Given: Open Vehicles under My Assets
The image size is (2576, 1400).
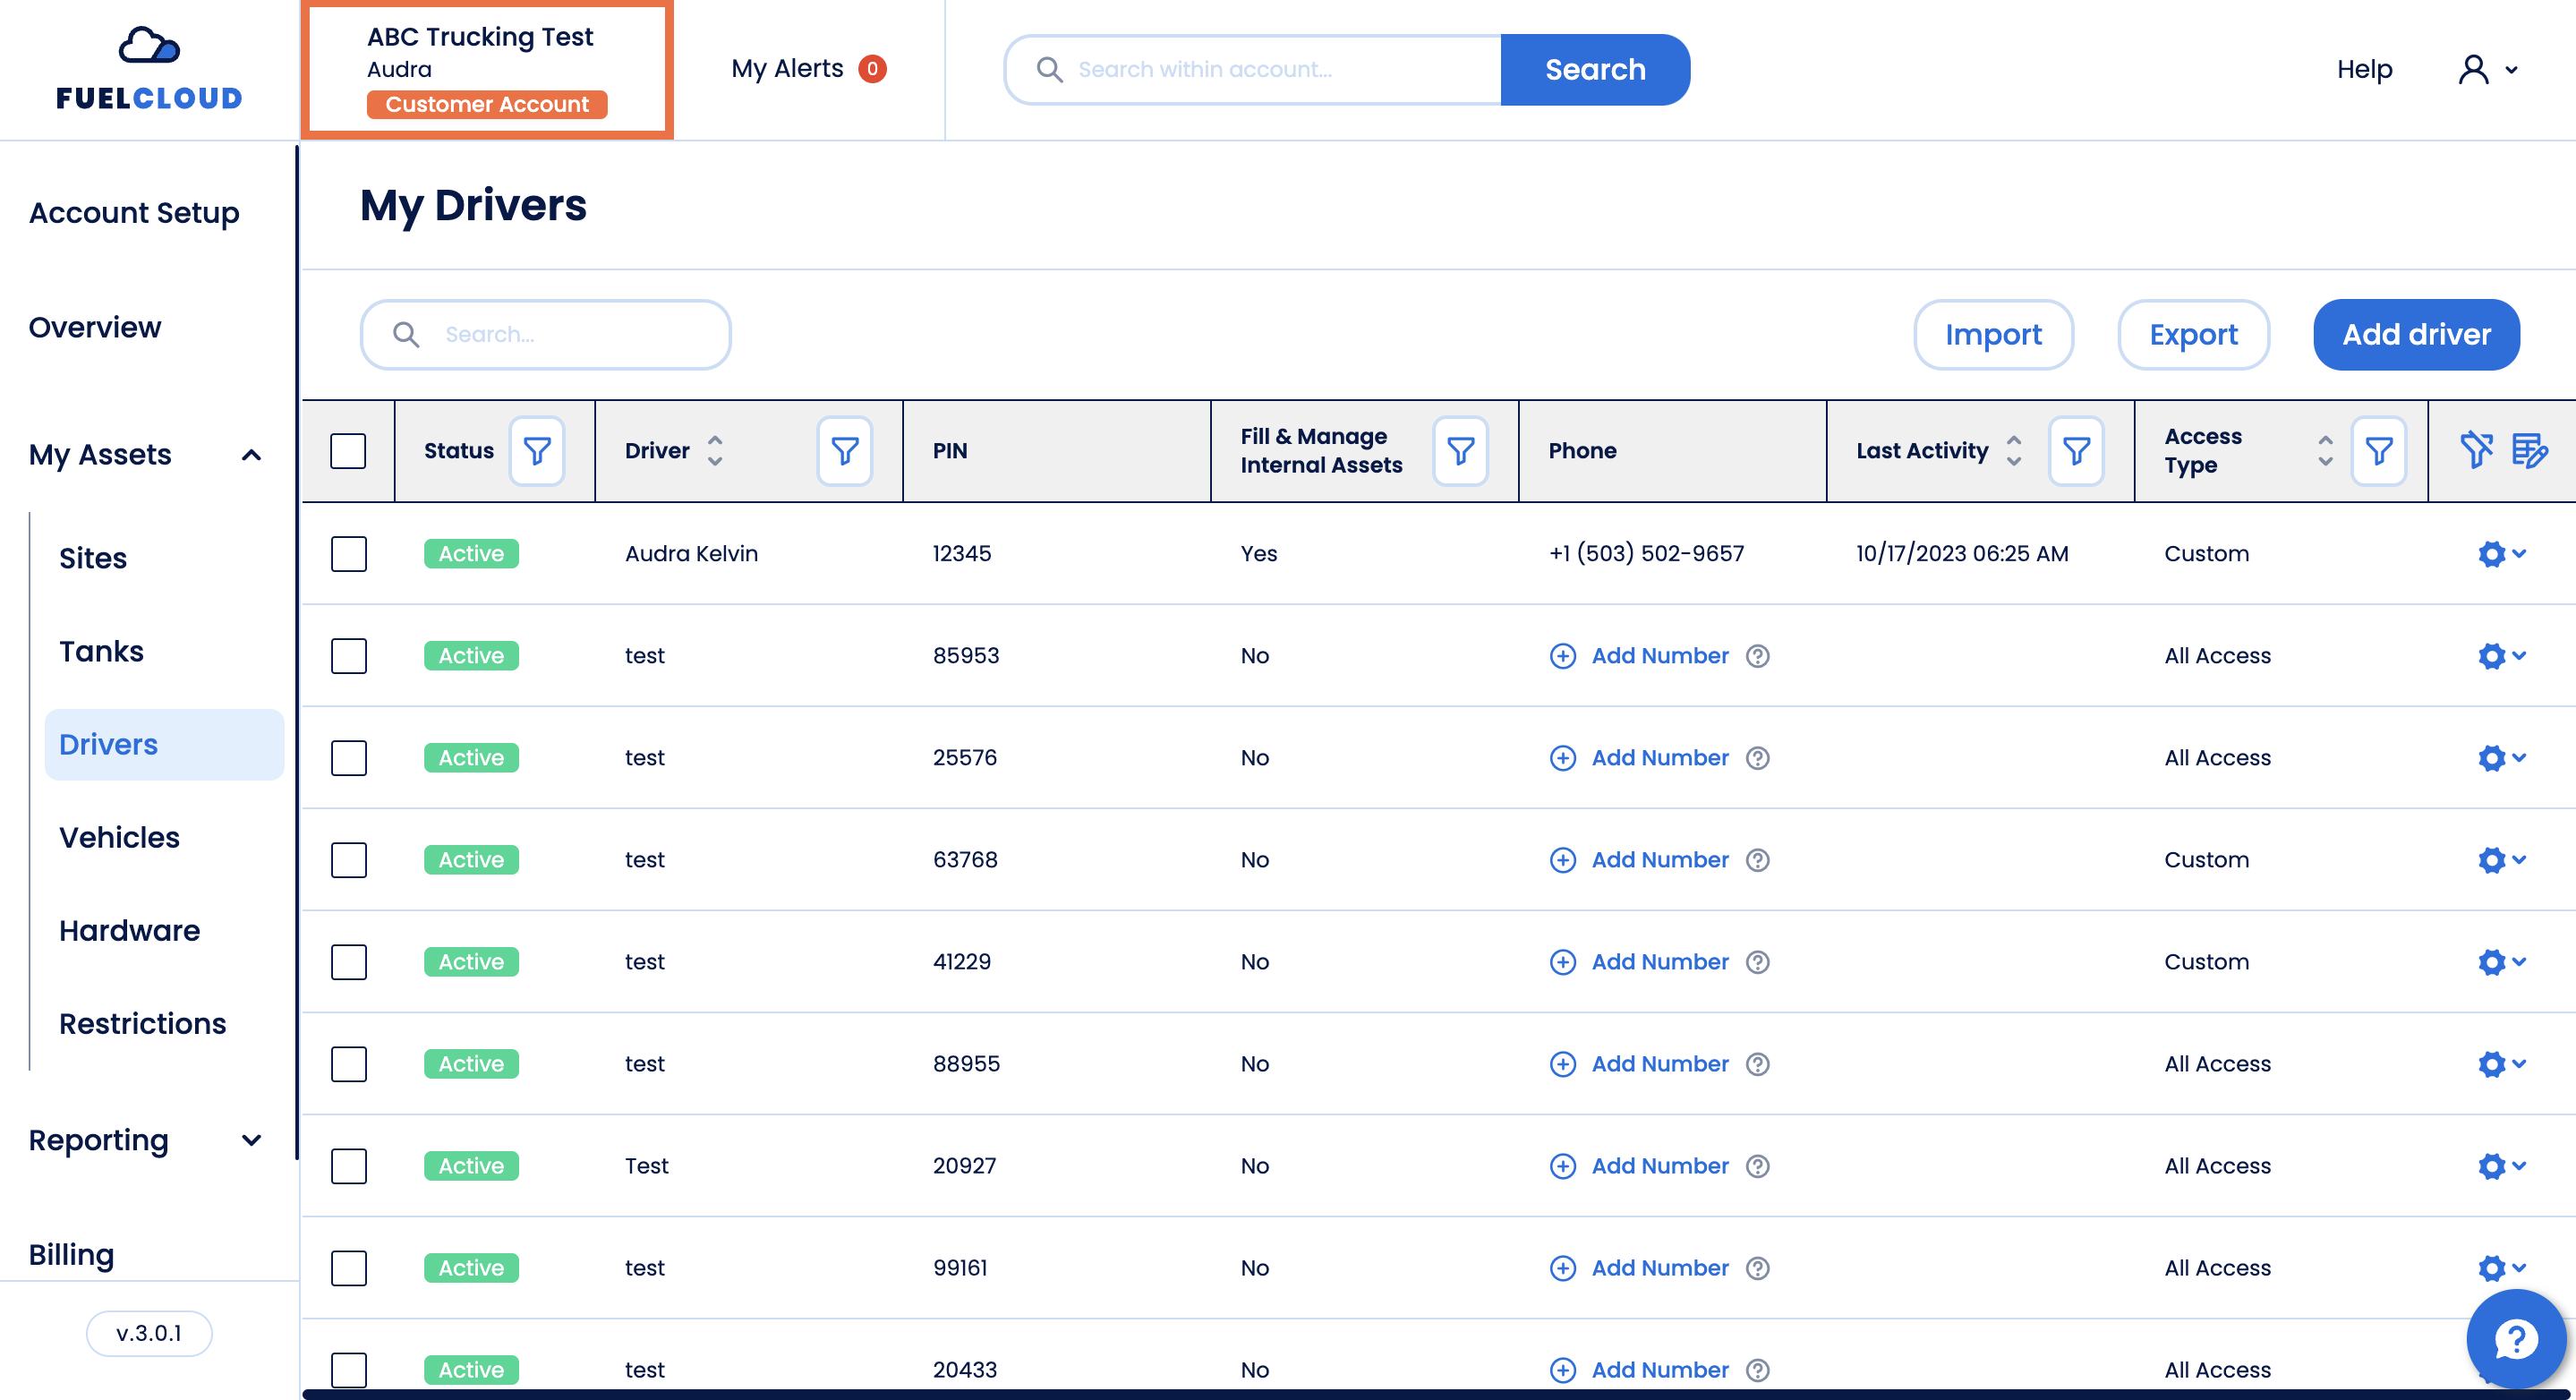Looking at the screenshot, I should tap(119, 837).
